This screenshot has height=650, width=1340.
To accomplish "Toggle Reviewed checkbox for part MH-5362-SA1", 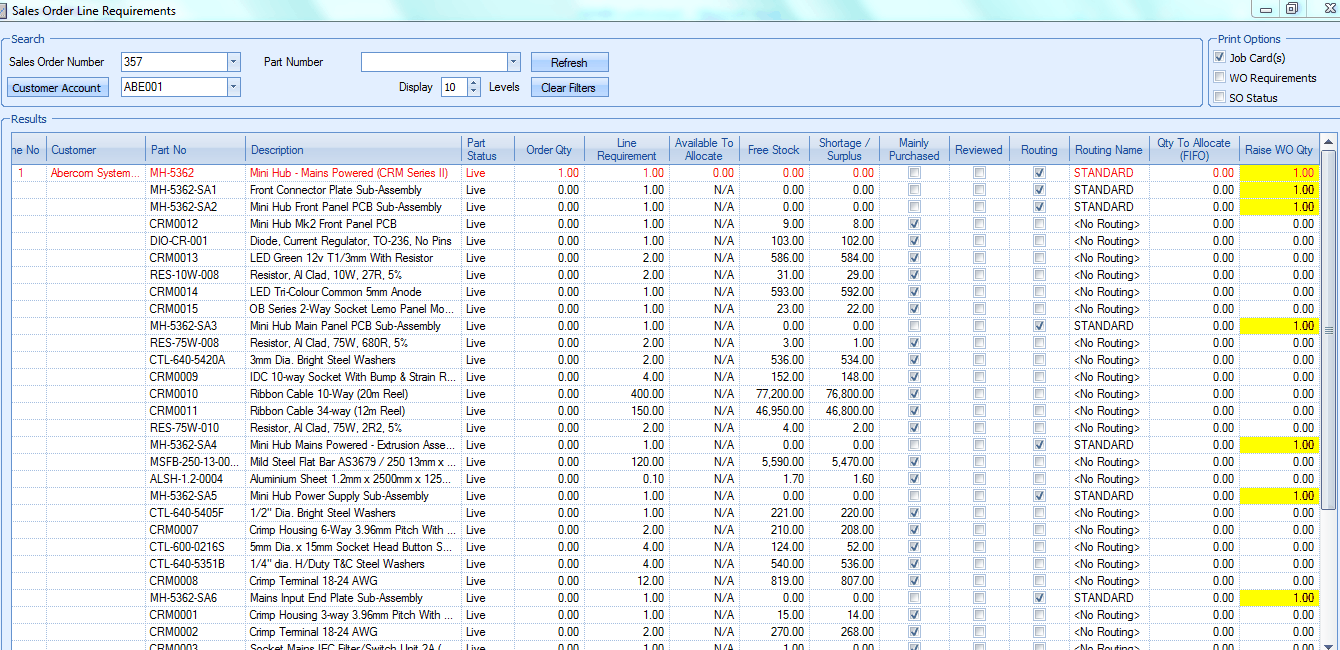I will tap(979, 190).
